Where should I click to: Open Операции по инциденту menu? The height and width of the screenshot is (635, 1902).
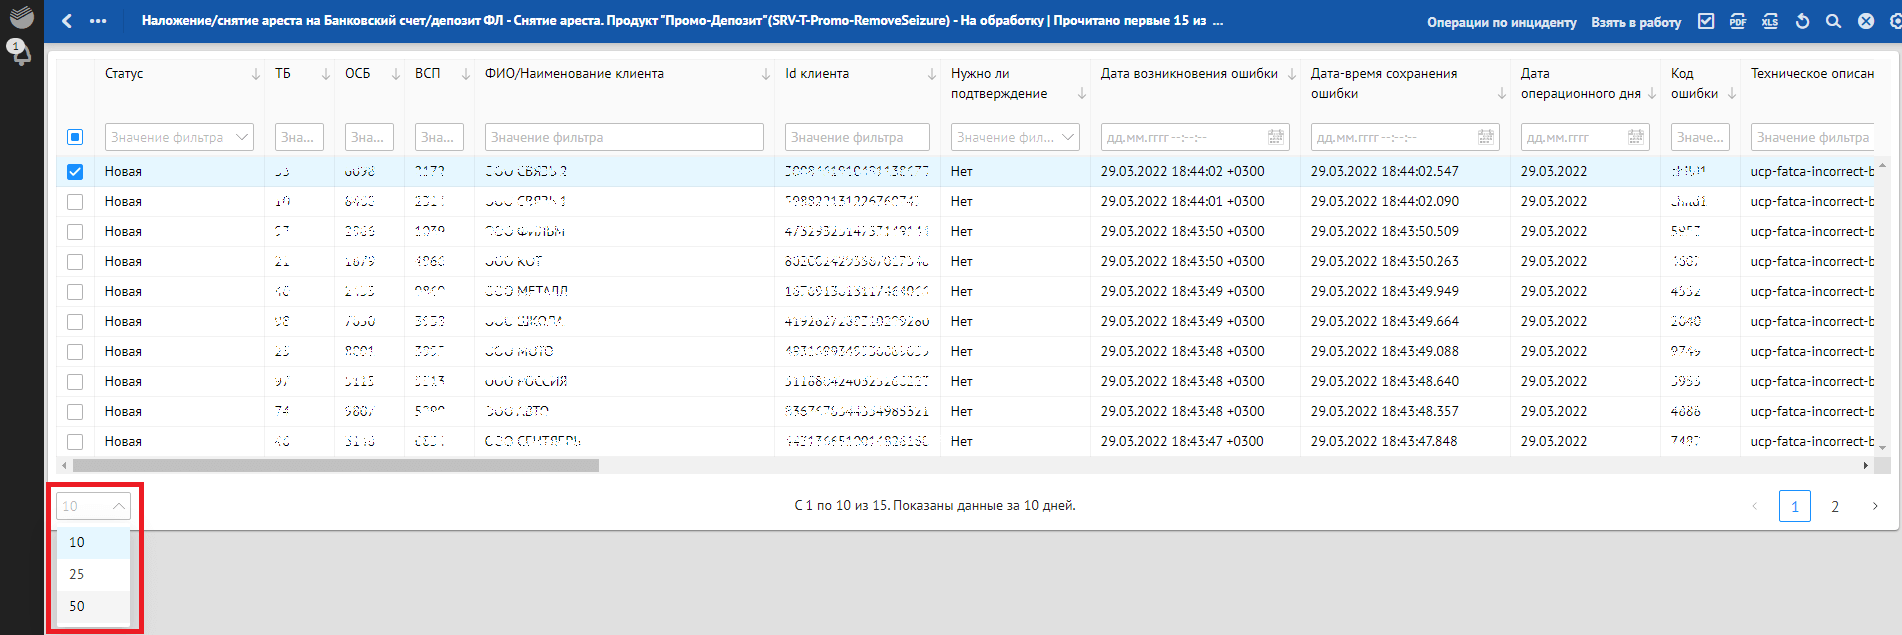pos(1501,22)
